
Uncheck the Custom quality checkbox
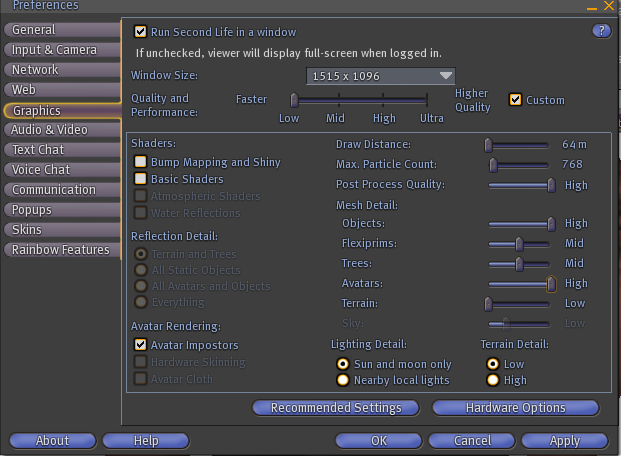tap(516, 100)
